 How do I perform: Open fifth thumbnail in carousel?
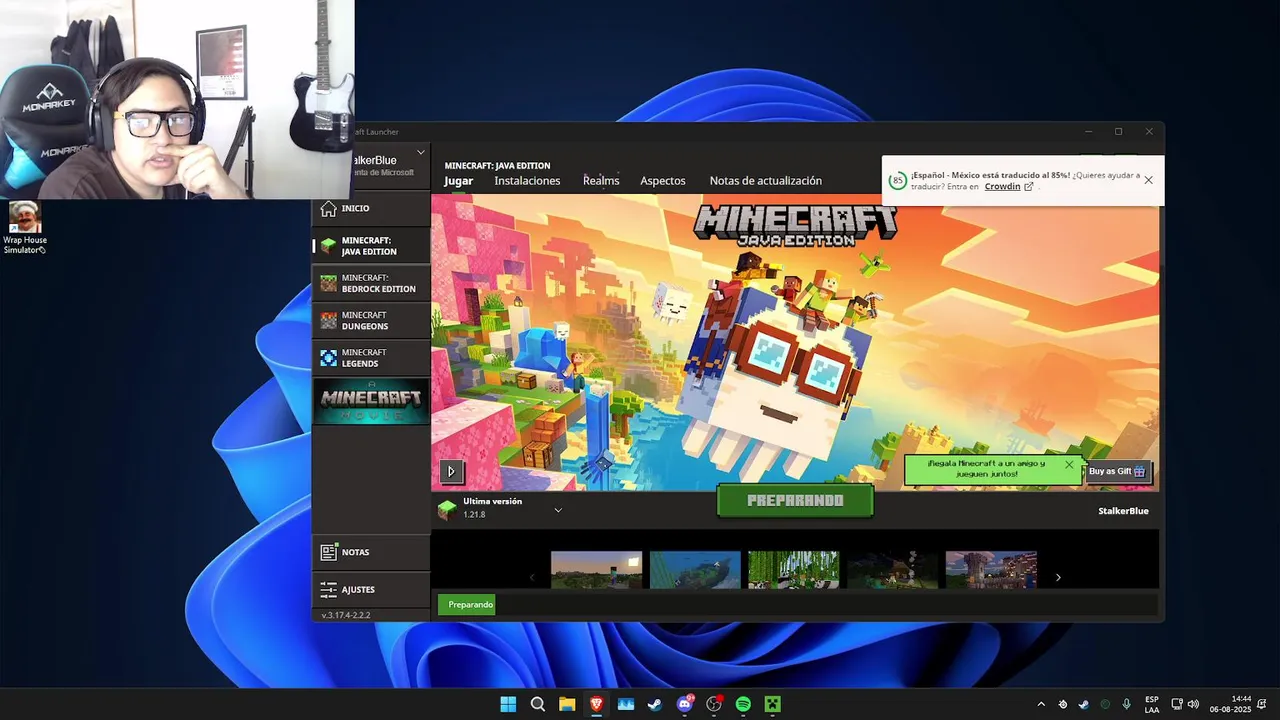point(991,570)
